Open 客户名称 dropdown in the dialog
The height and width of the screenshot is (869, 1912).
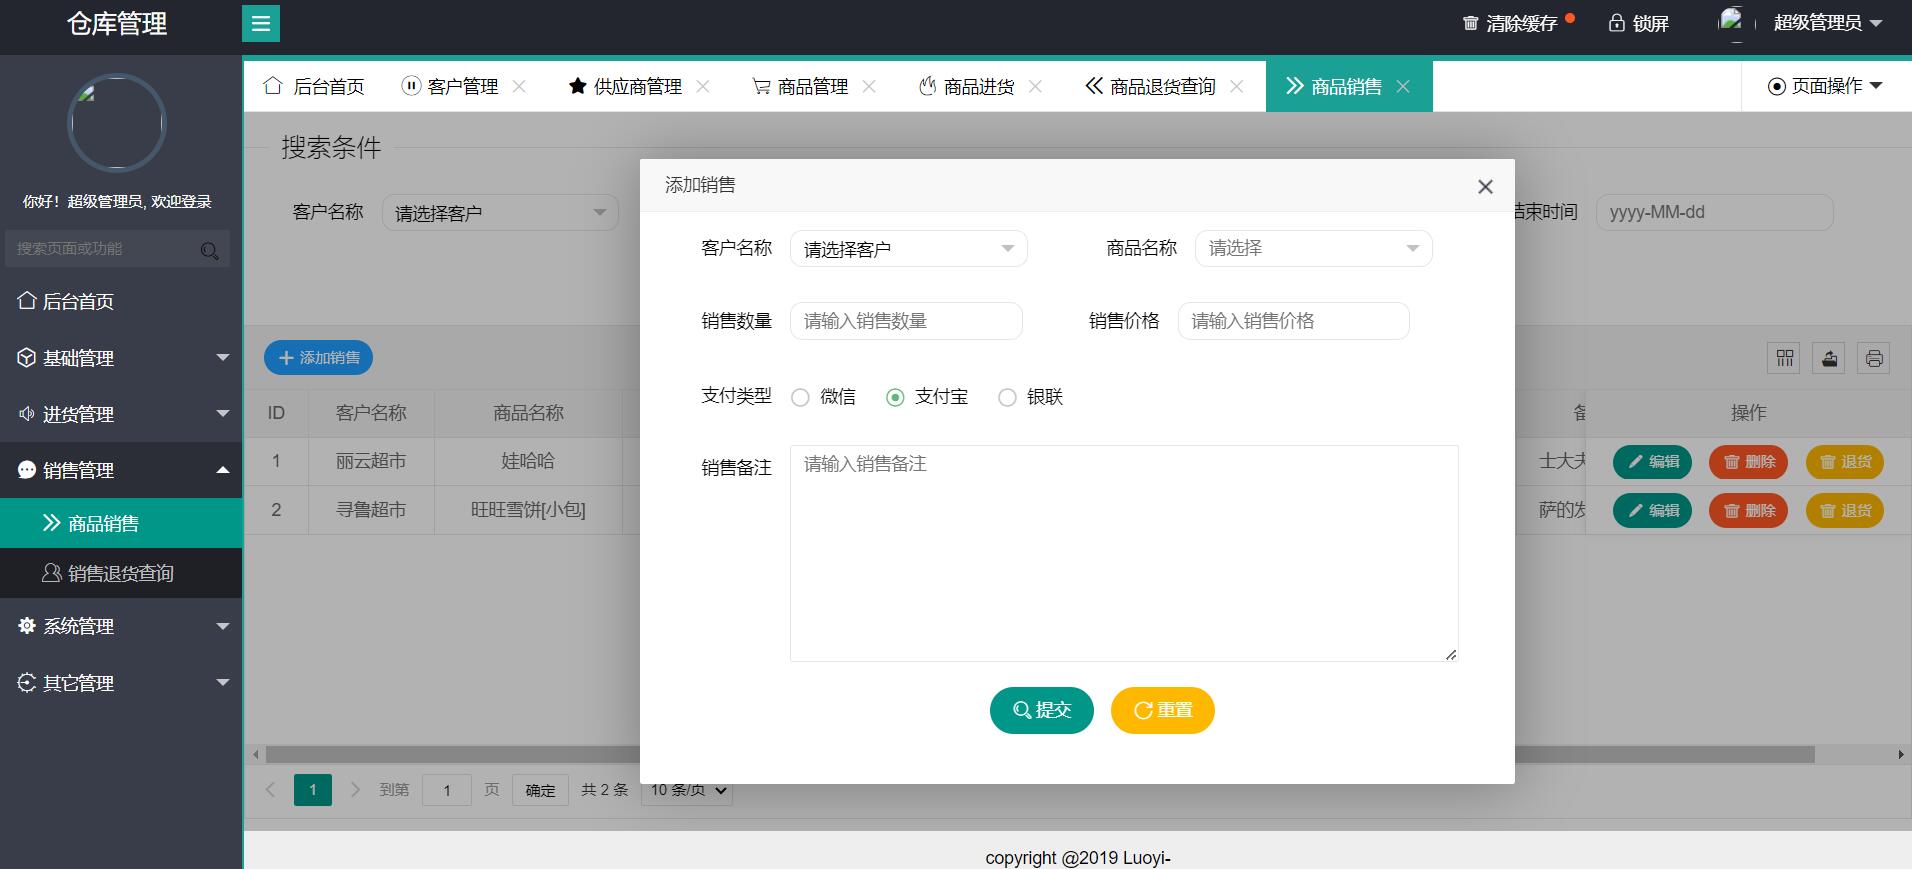908,249
